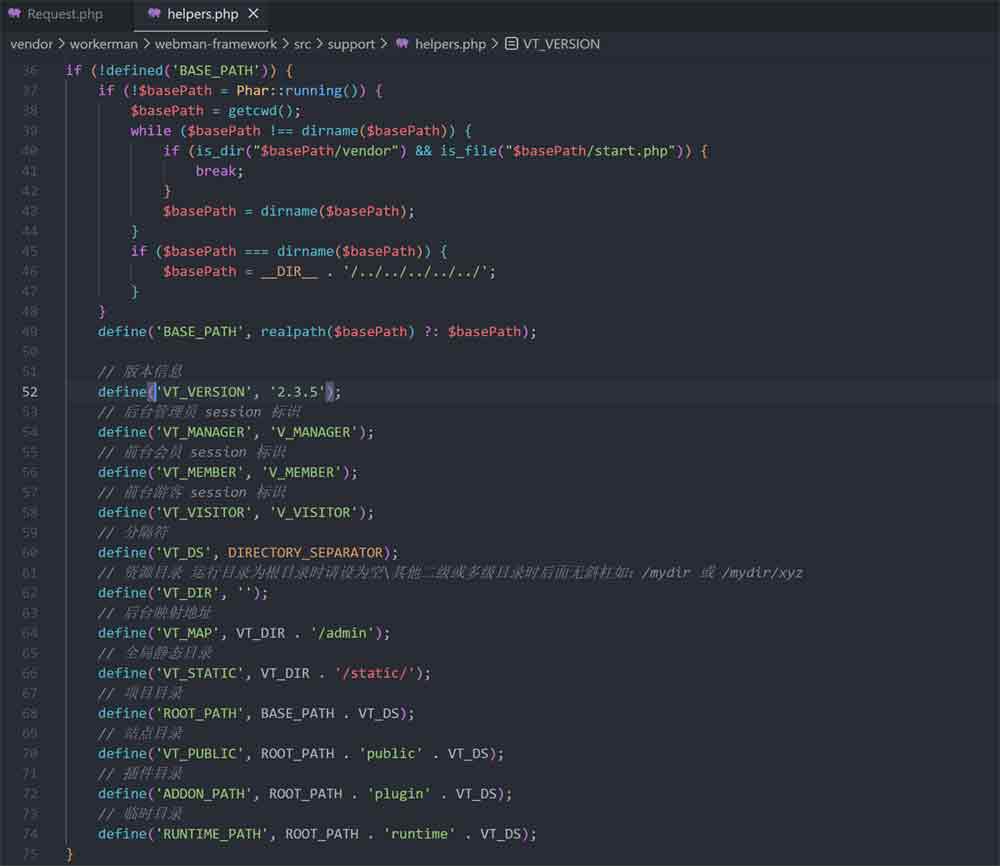This screenshot has width=1000, height=866.
Task: Click the PHP file icon in breadcrumb
Action: 402,44
